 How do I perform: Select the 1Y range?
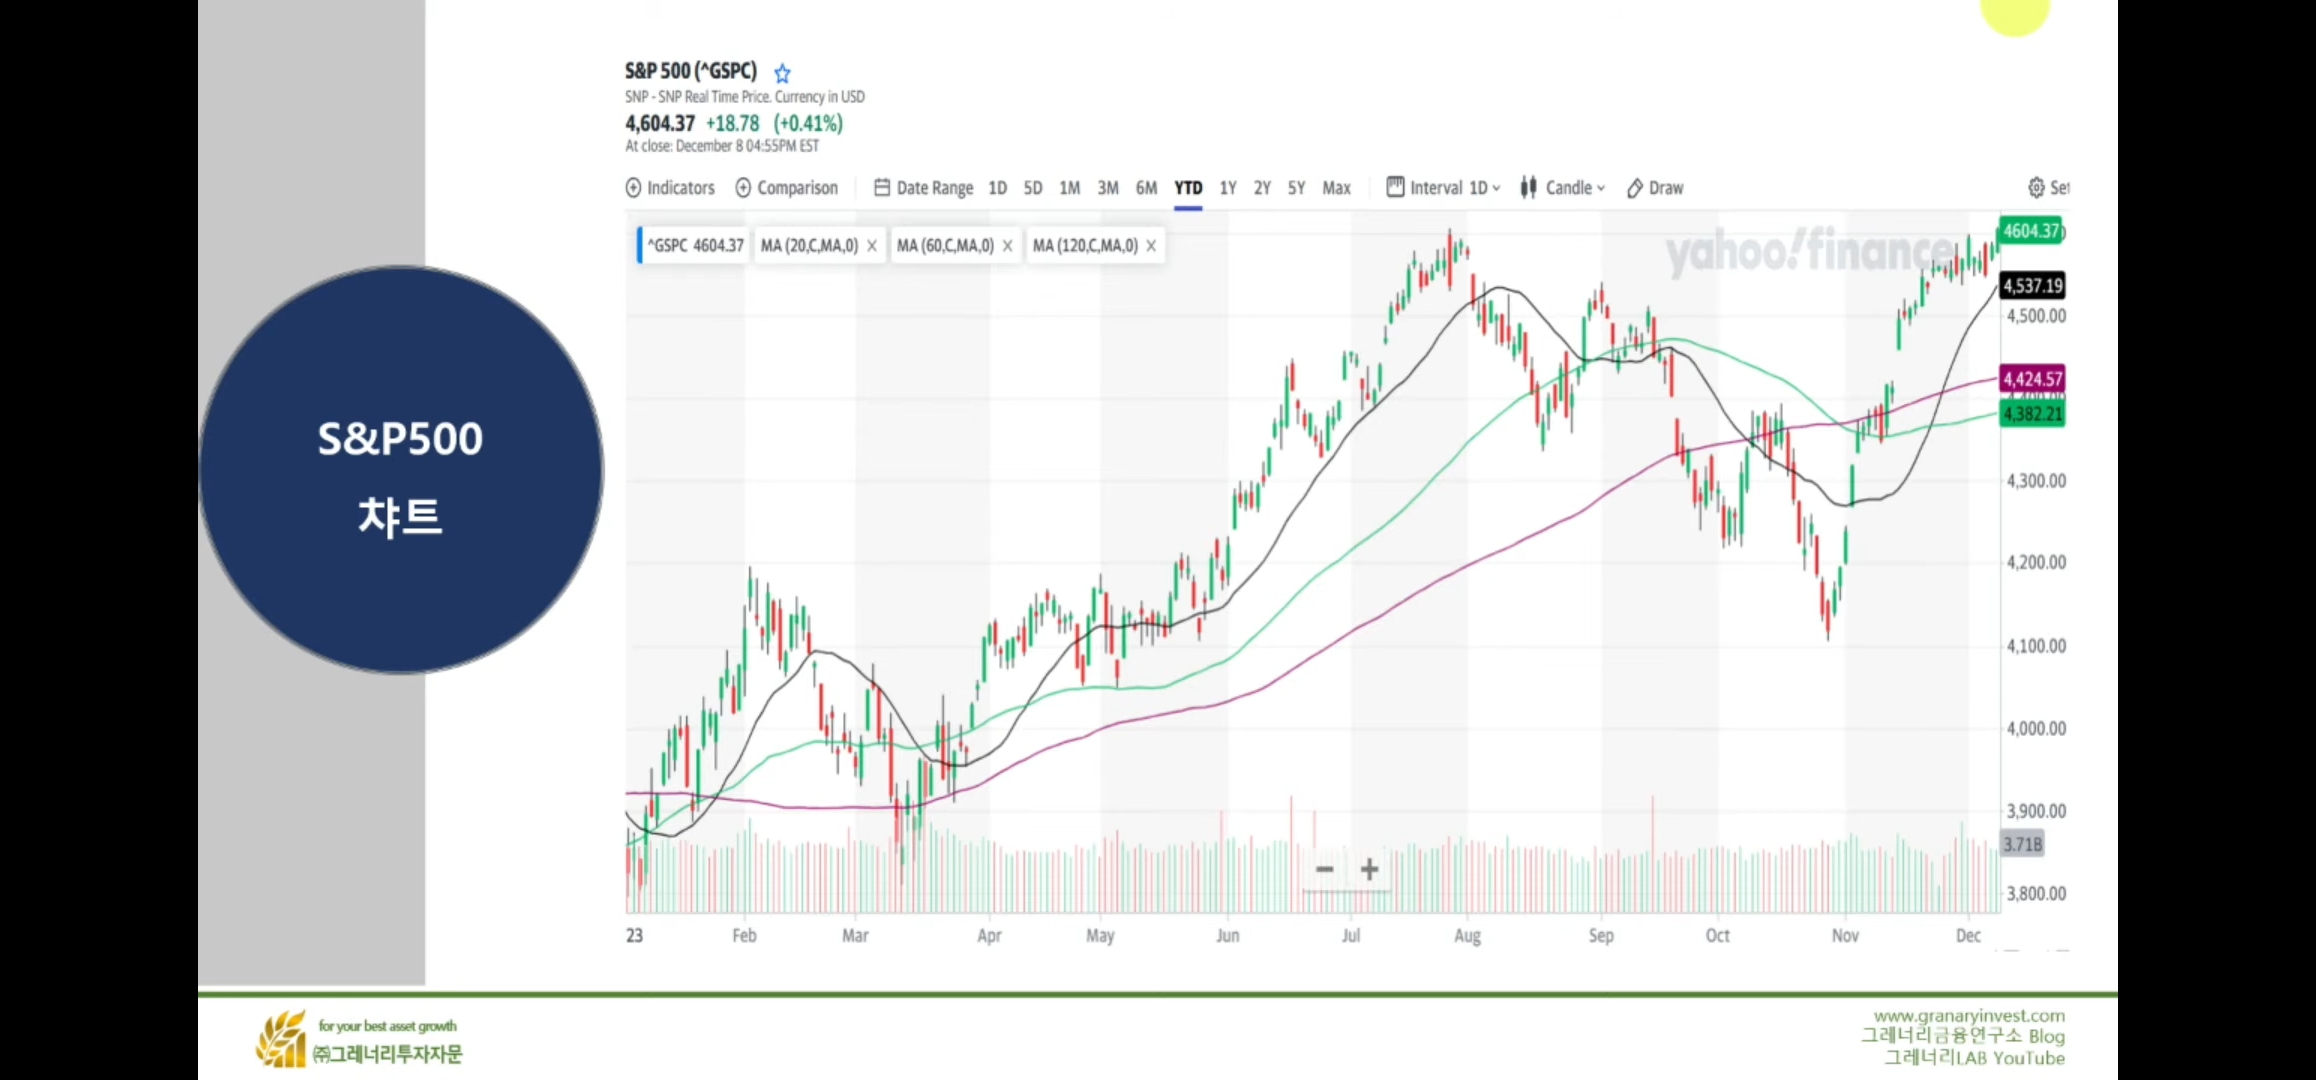1228,188
